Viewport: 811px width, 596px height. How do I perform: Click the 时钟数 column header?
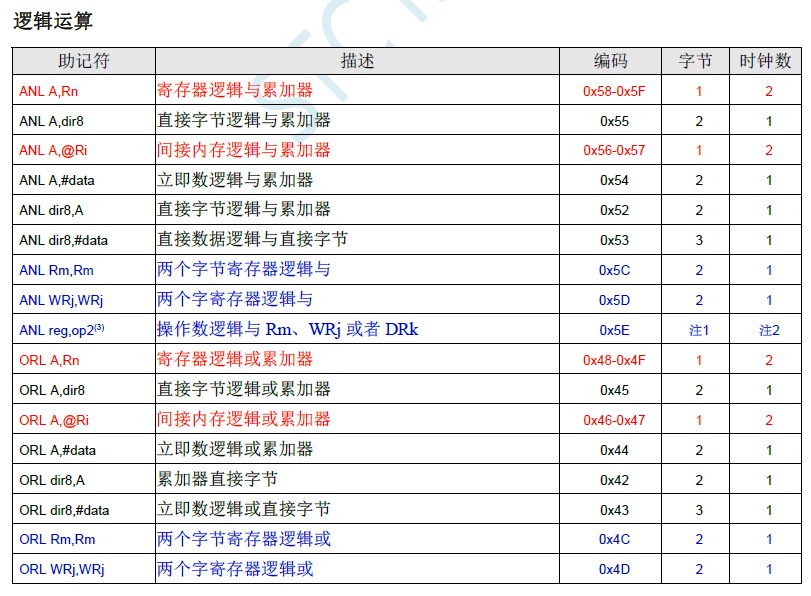click(765, 61)
